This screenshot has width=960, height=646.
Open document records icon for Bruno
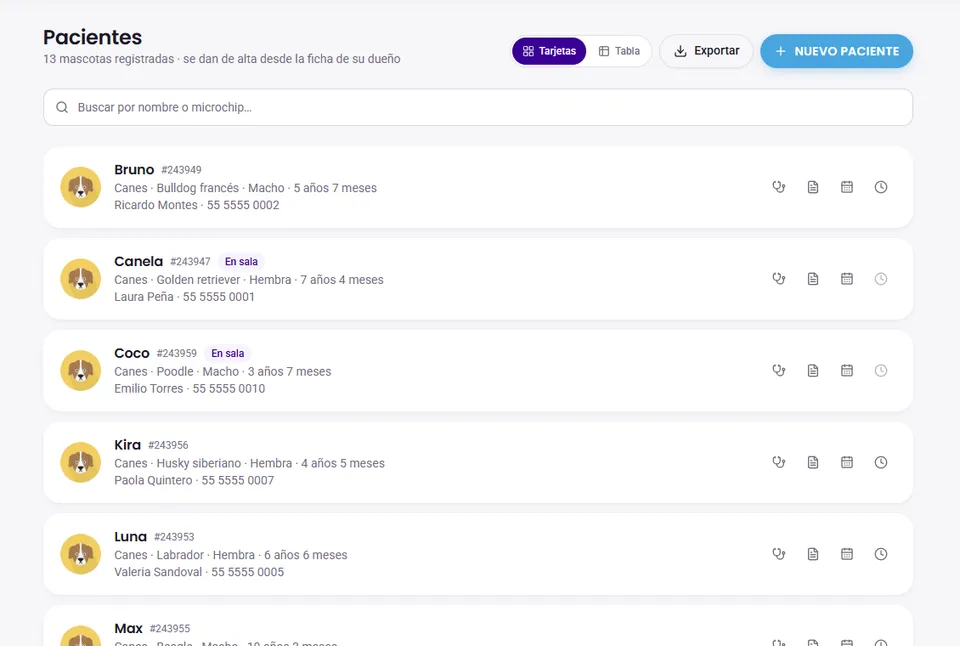point(812,187)
